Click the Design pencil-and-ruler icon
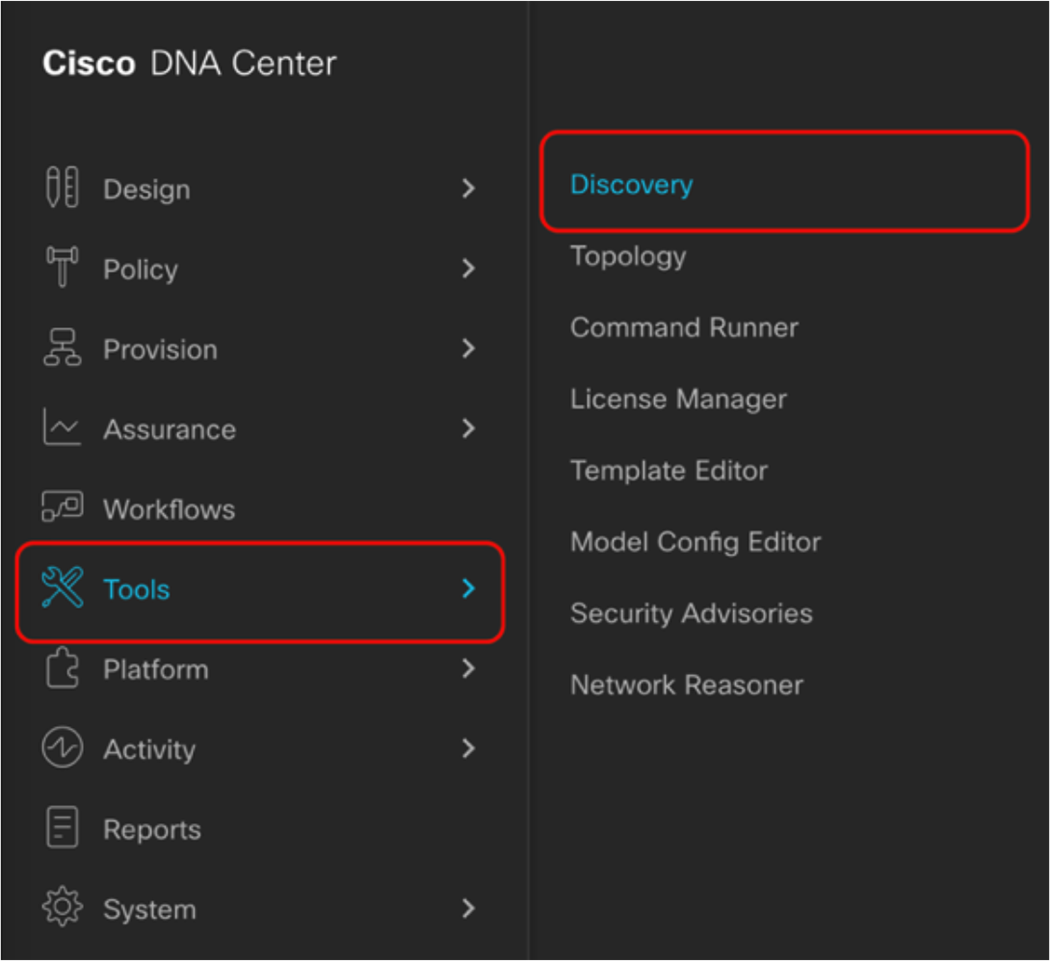The width and height of the screenshot is (1050, 961). [x=62, y=188]
